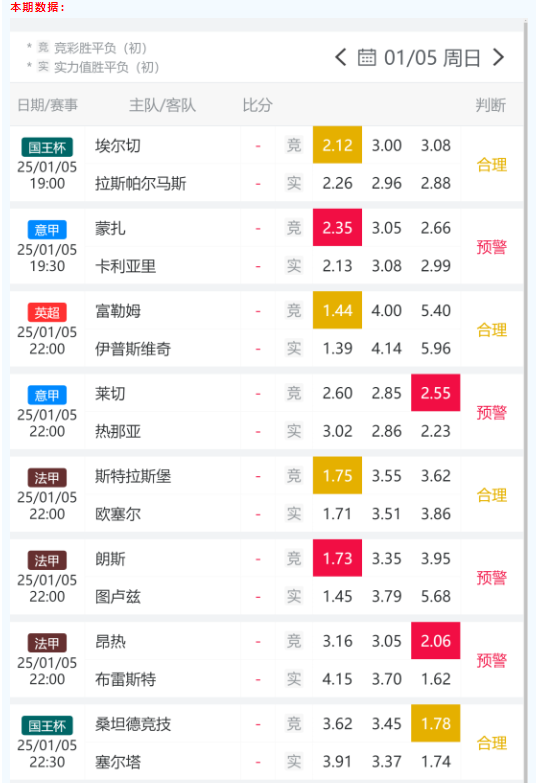Screen dimensions: 541x783
Task: Open the 预警 judgment for 朗斯 match
Action: 492,578
